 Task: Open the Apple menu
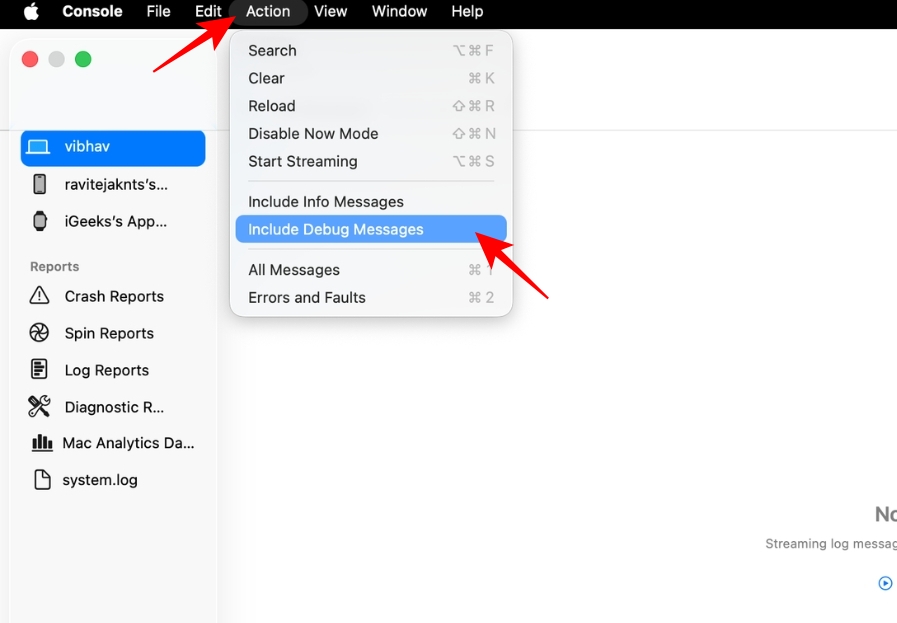click(x=31, y=11)
